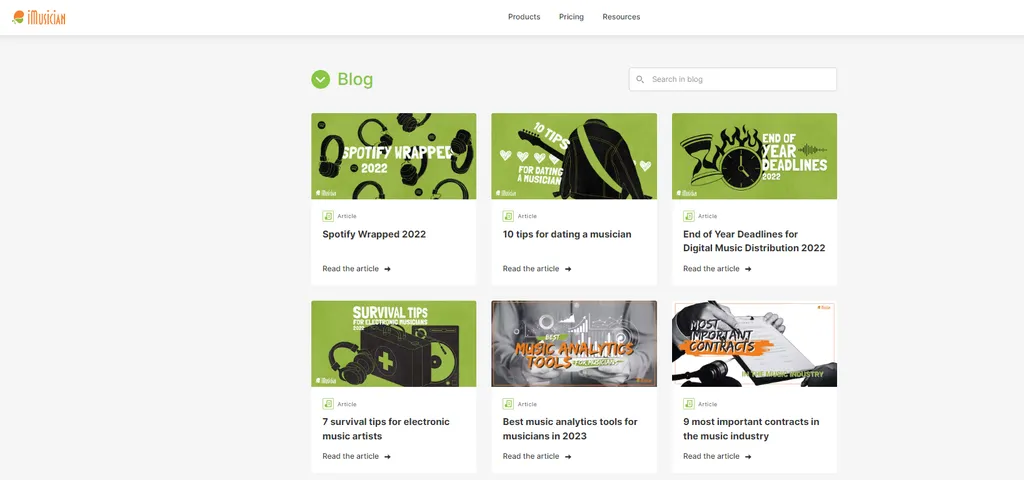The image size is (1024, 480).
Task: Click arrow icon under 7 survival tips article
Action: [388, 457]
